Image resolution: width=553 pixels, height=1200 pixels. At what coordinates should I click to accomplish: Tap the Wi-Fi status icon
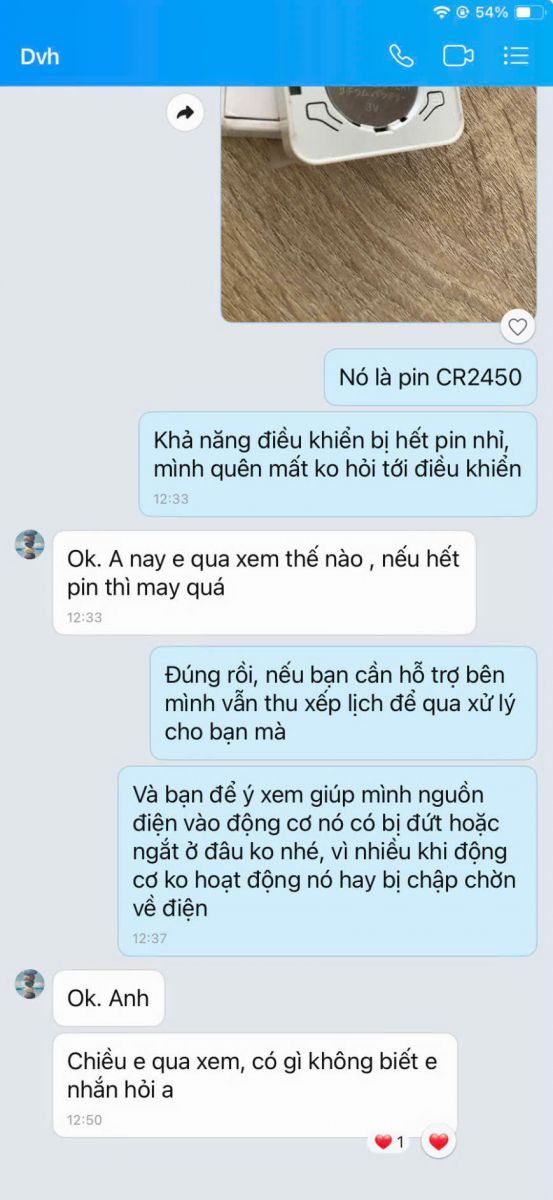click(441, 12)
